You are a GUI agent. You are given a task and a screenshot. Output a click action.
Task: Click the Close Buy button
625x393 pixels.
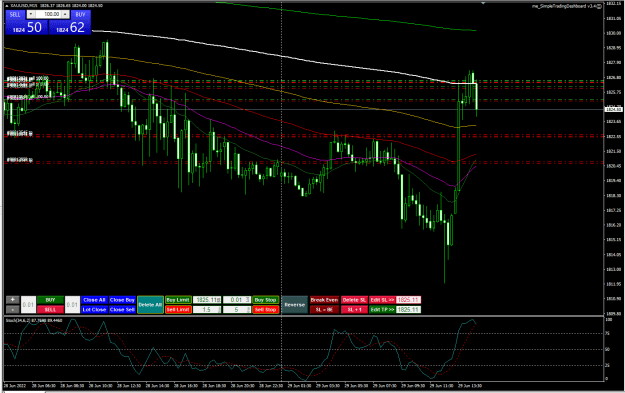pos(122,300)
